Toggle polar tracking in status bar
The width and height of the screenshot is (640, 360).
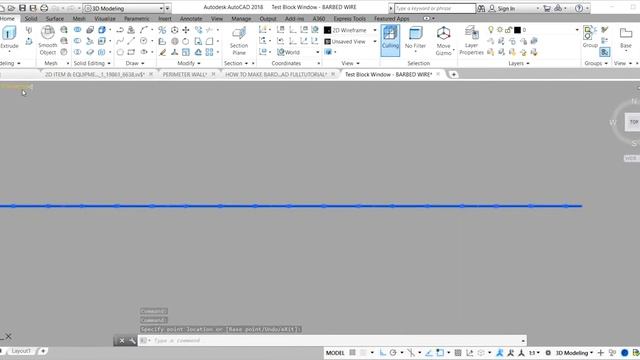click(x=393, y=353)
